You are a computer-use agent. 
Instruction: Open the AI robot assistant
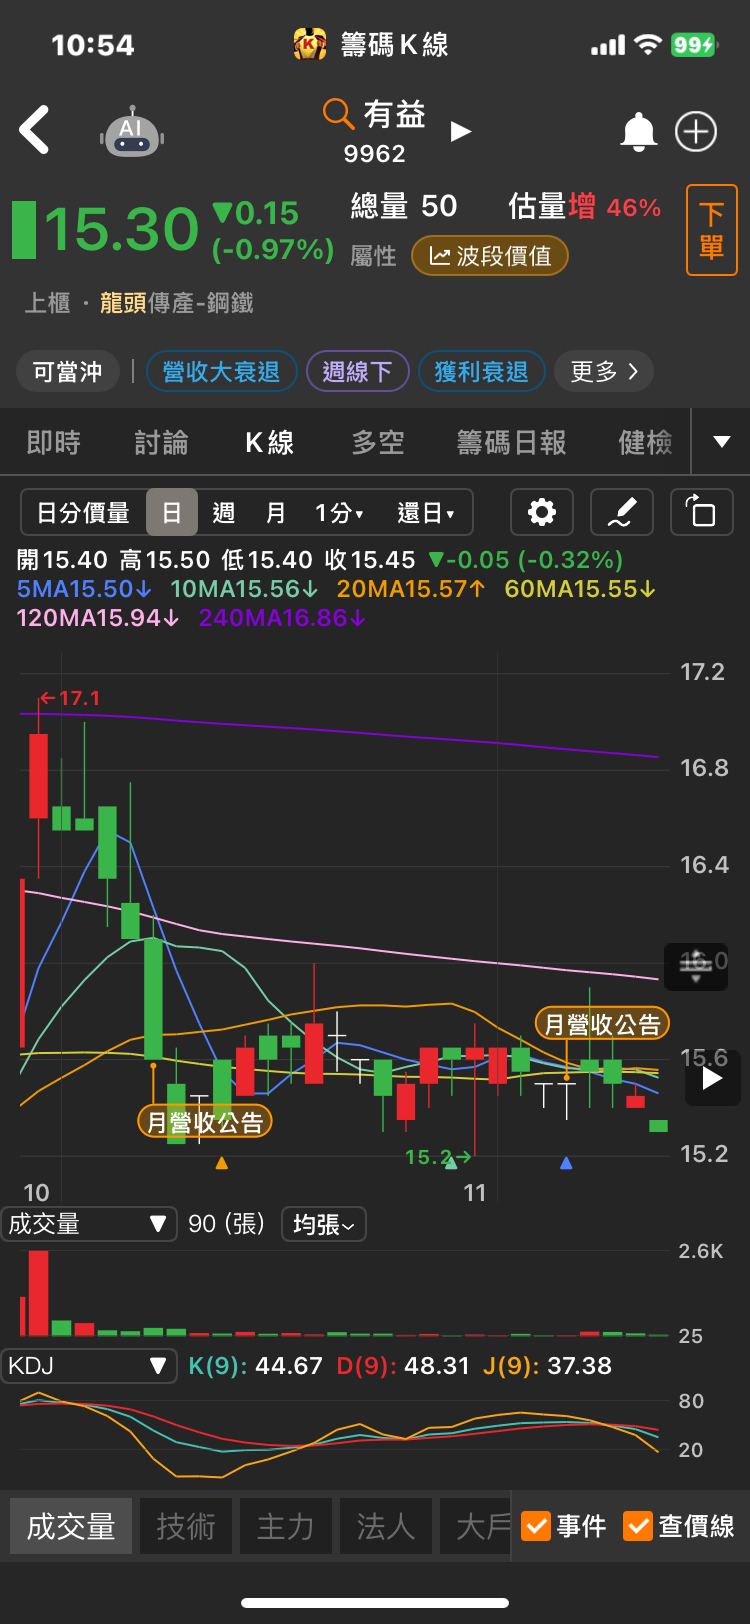click(132, 132)
